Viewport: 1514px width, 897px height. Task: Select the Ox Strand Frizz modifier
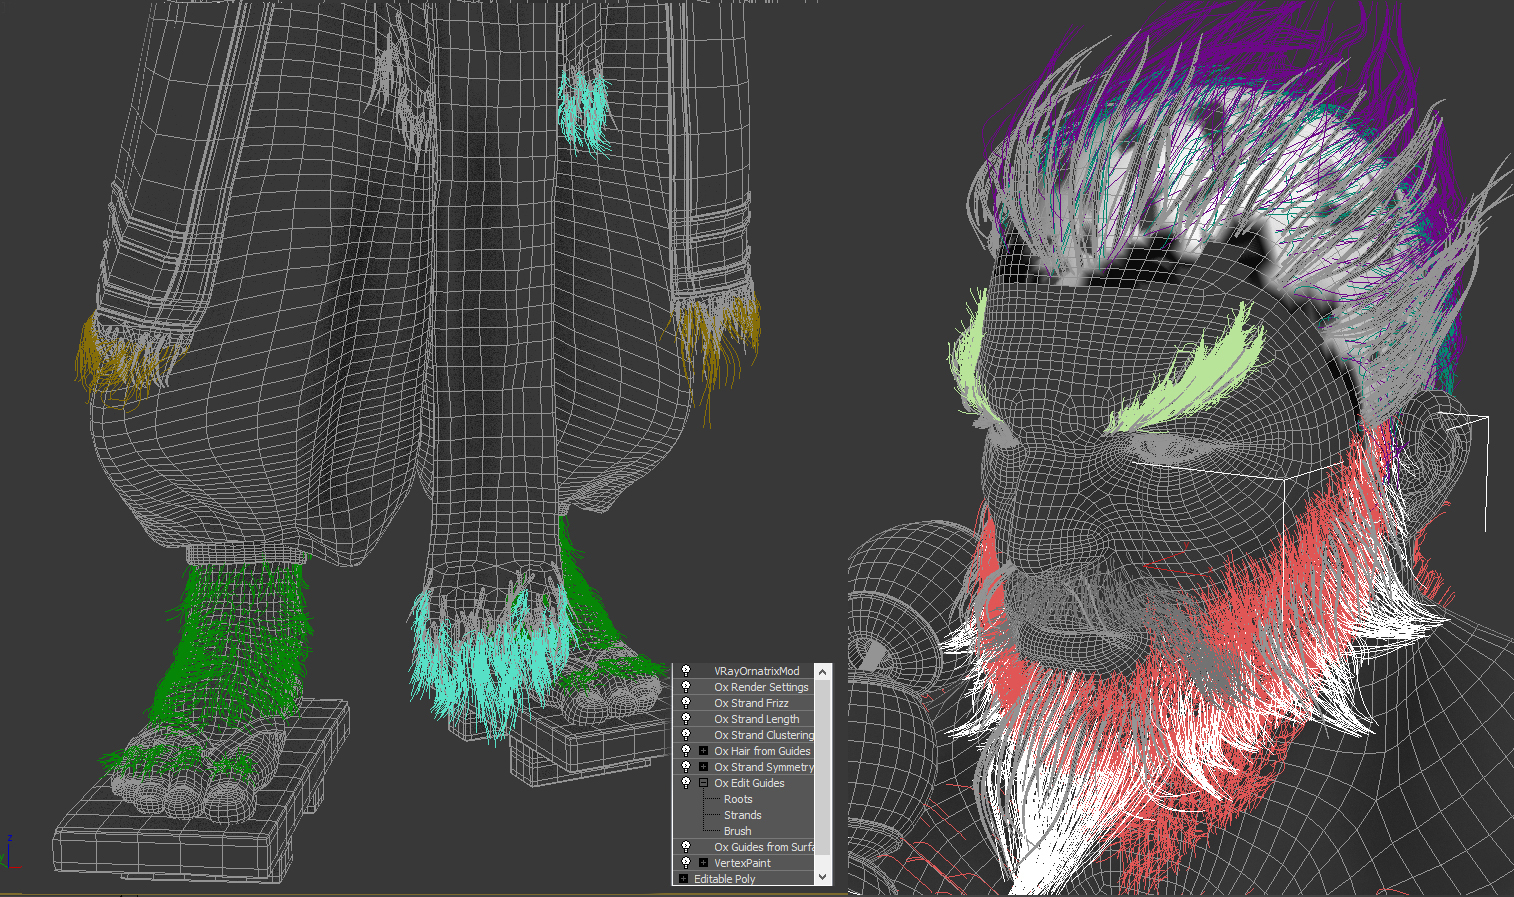pyautogui.click(x=751, y=703)
